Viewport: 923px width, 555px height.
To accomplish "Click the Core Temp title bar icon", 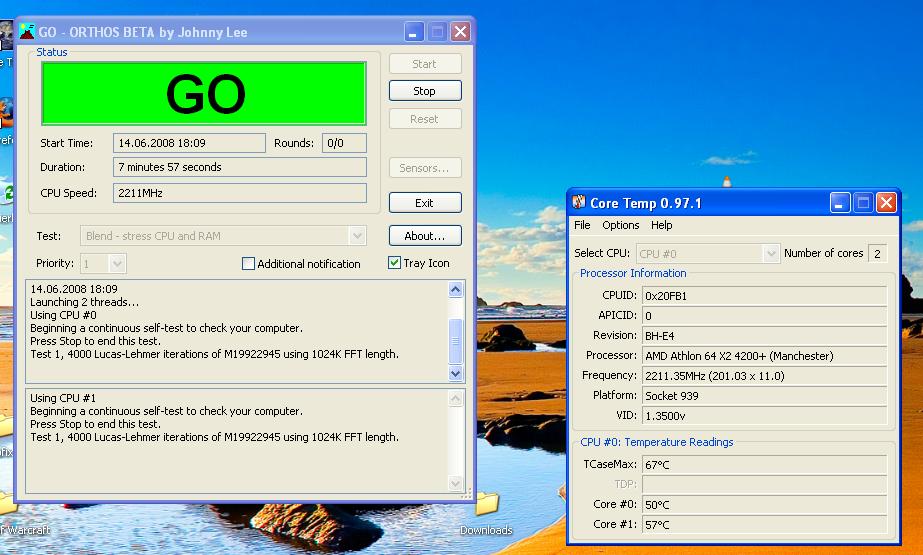I will point(579,202).
